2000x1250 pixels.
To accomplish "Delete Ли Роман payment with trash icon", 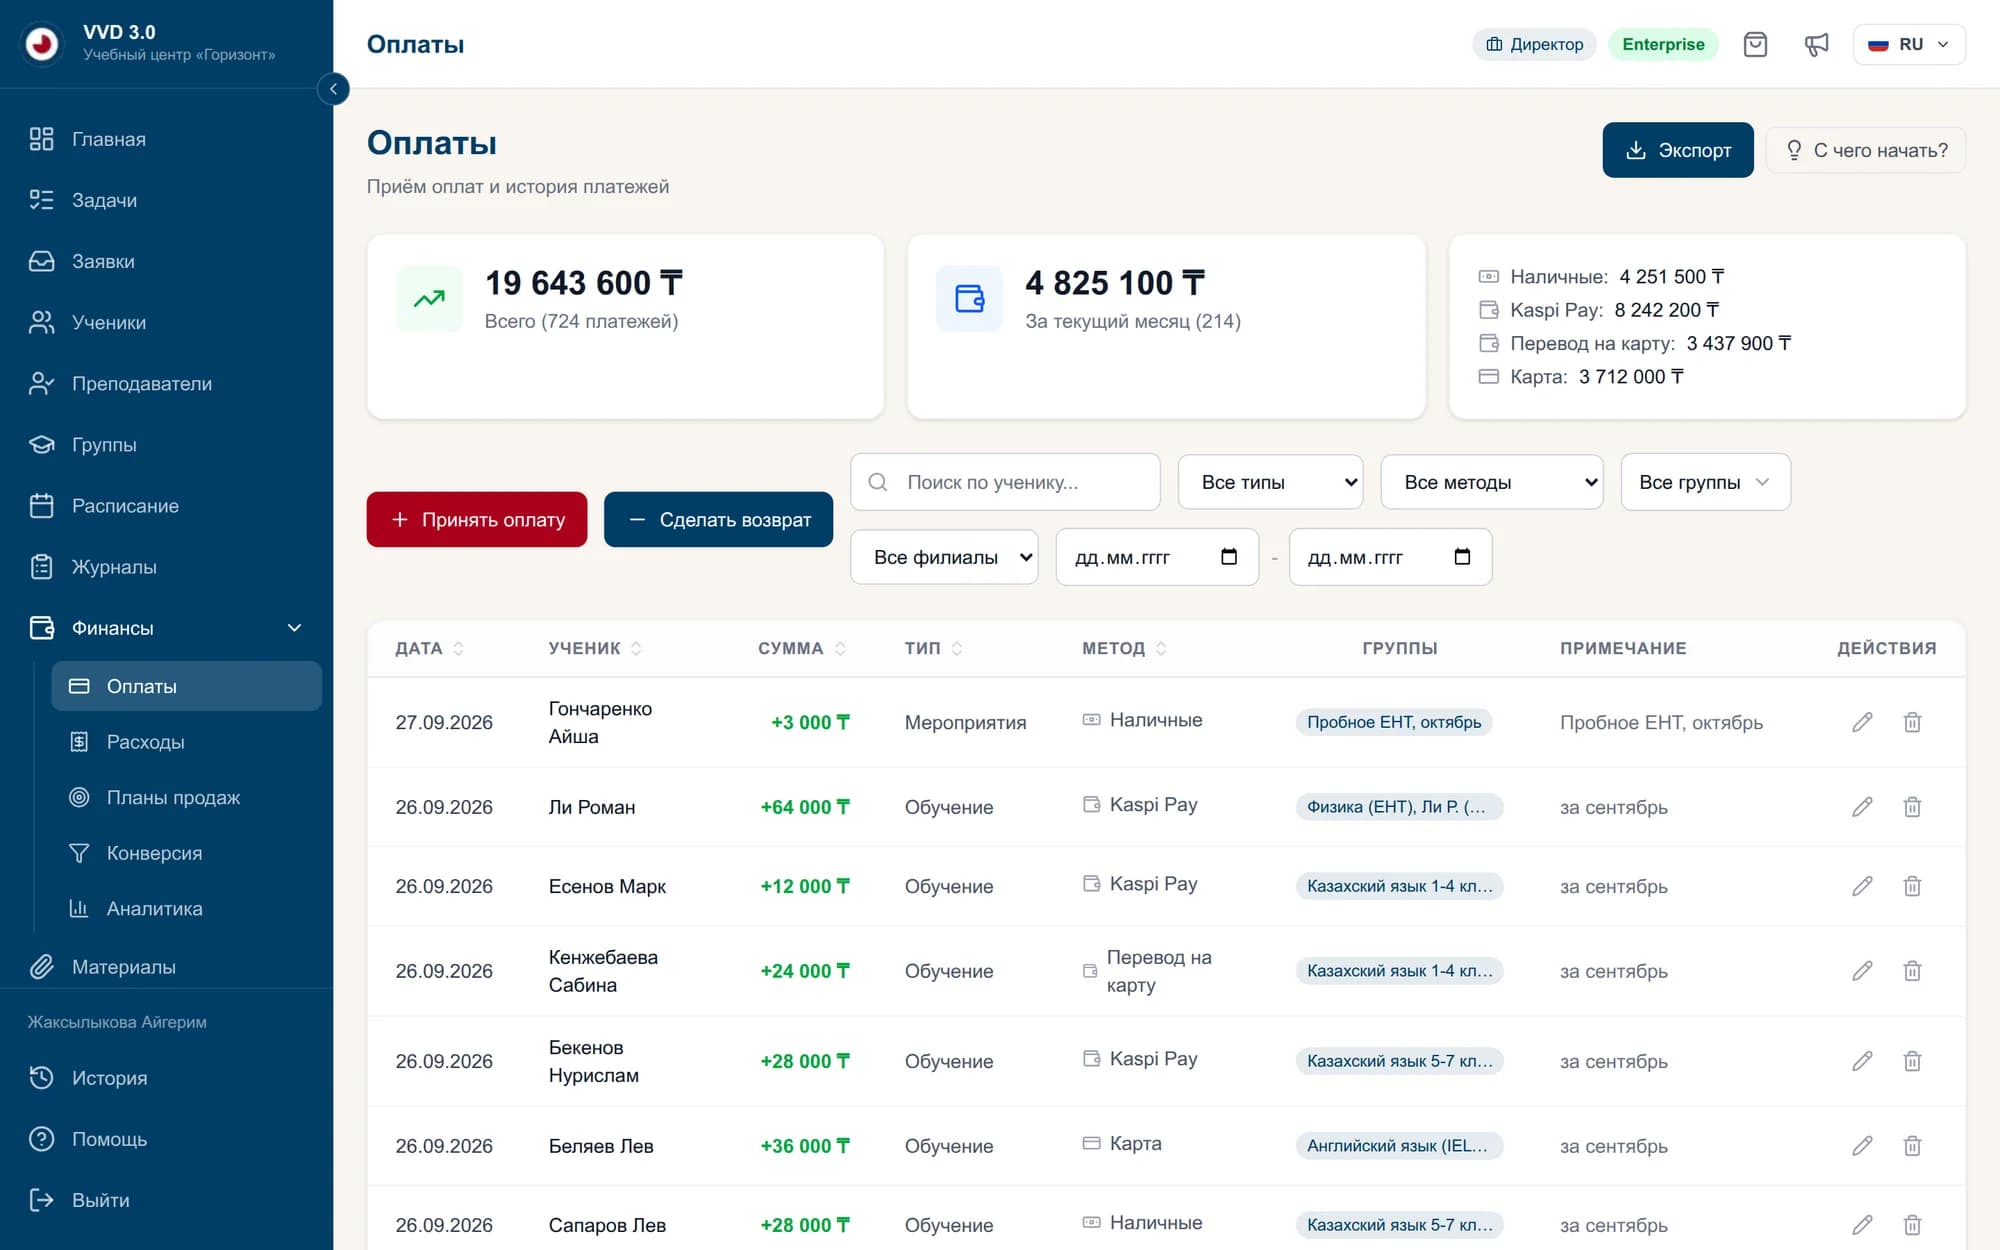I will point(1912,807).
